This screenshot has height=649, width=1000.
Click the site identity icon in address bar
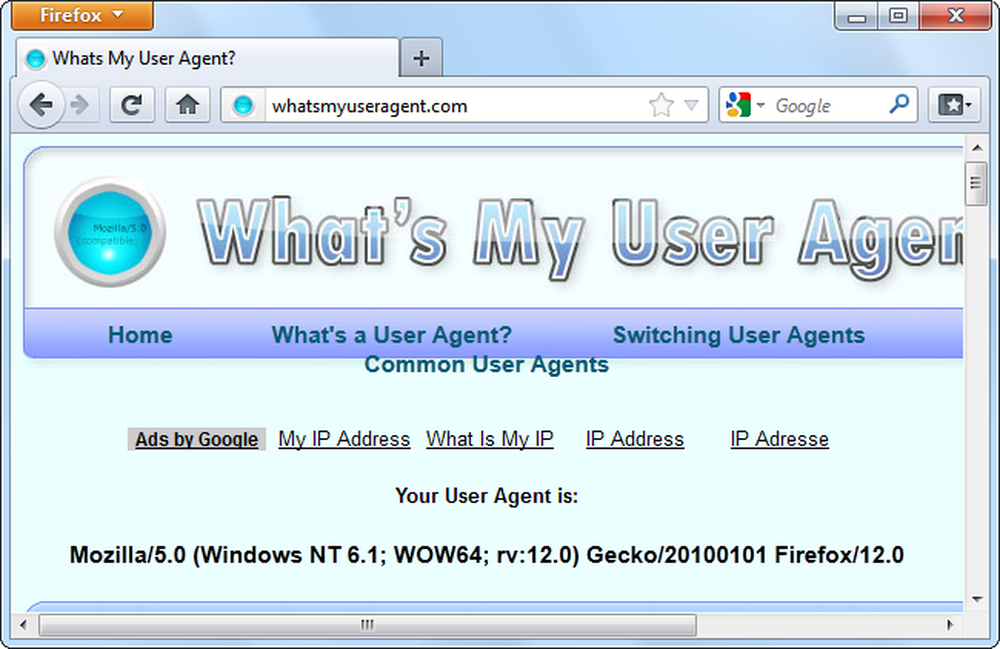243,105
